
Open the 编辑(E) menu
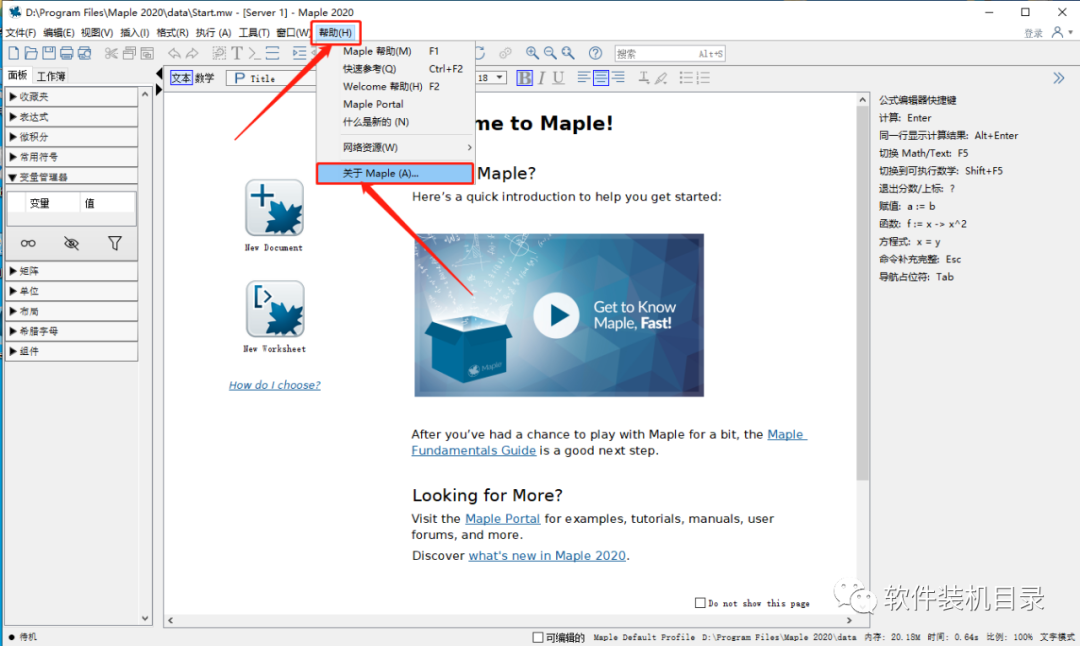pos(59,32)
